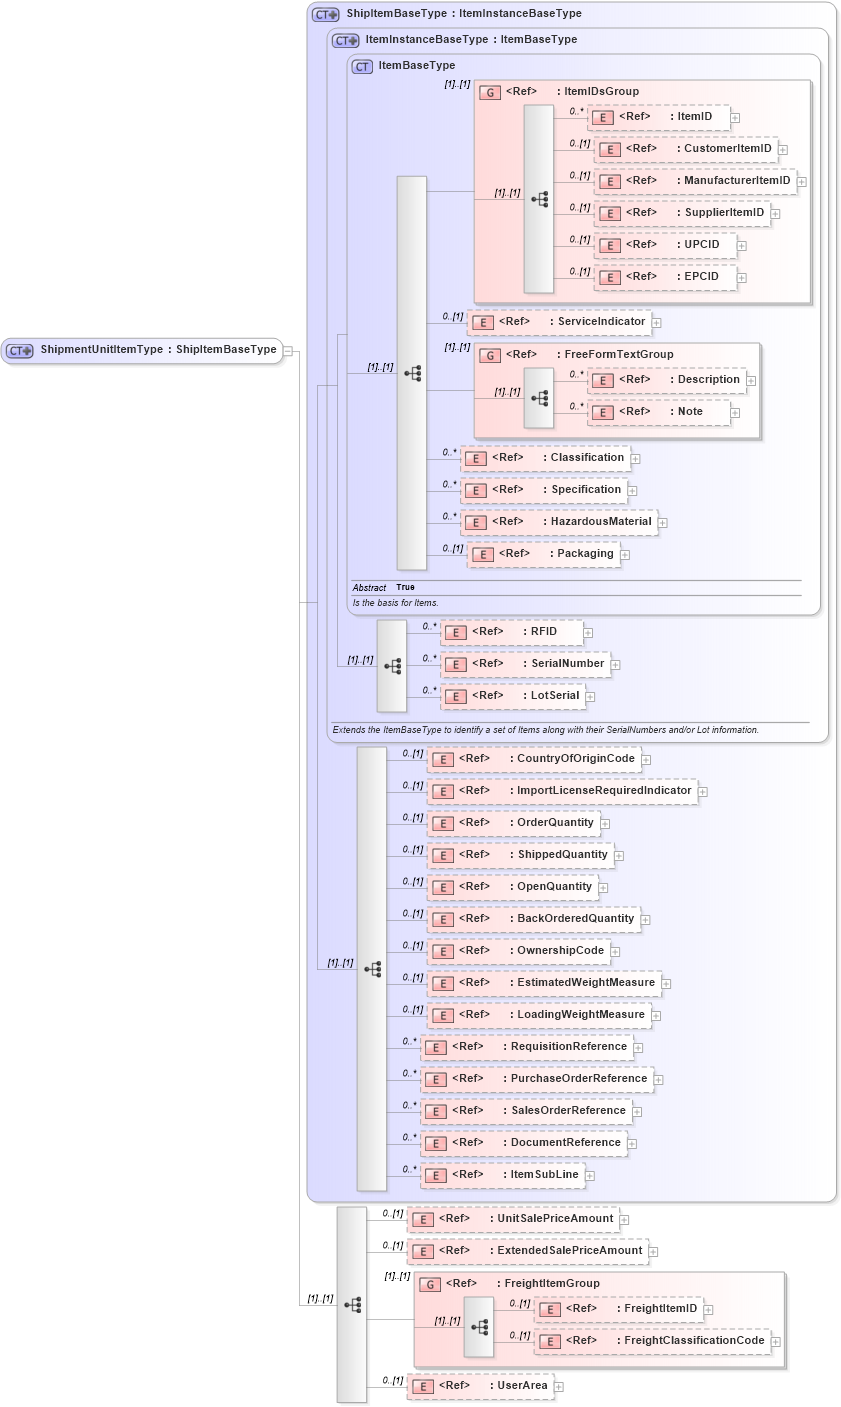Click the ItemIDsGroup group icon
841x1407 pixels.
click(x=489, y=91)
